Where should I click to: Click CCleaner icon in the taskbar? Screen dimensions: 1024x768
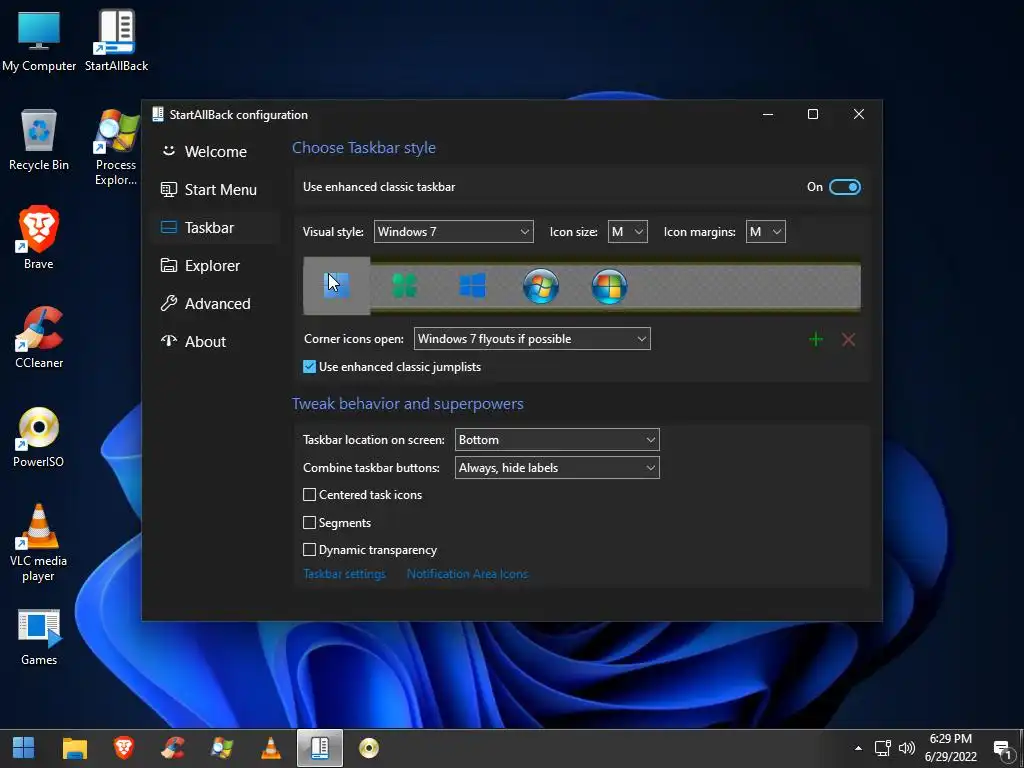click(x=172, y=748)
